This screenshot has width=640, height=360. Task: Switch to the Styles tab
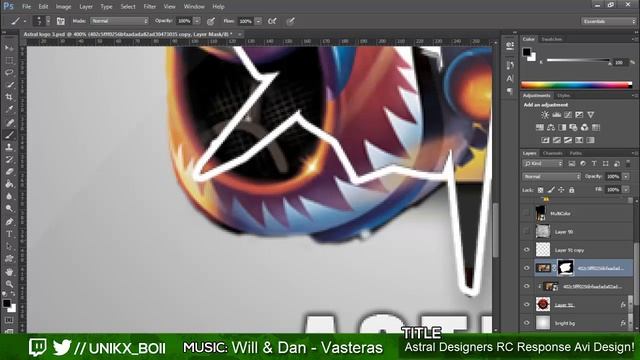pyautogui.click(x=563, y=96)
